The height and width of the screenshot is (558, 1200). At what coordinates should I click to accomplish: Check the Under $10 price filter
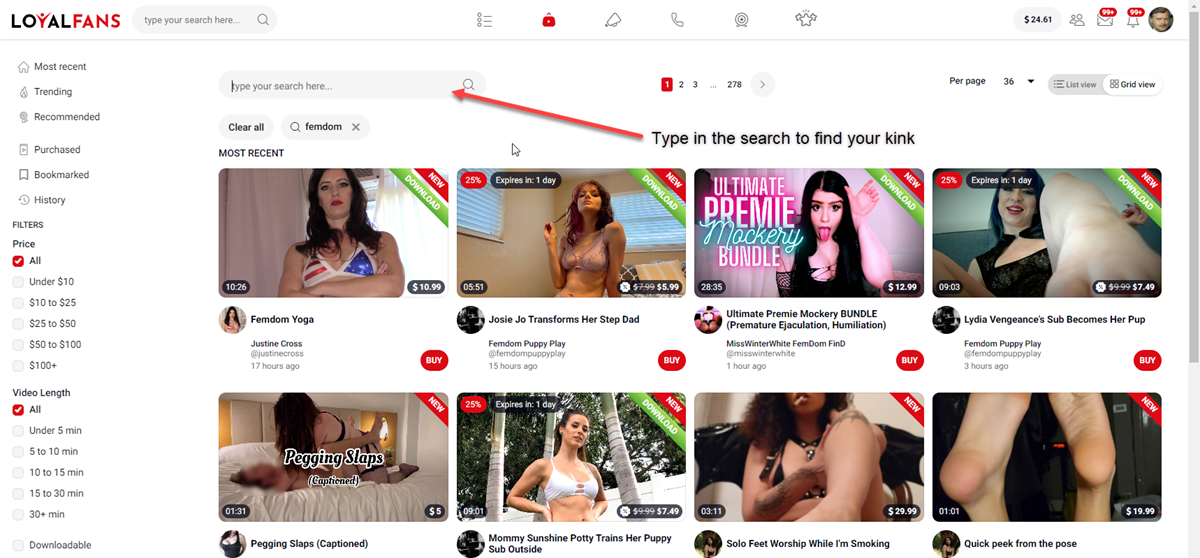pos(18,282)
